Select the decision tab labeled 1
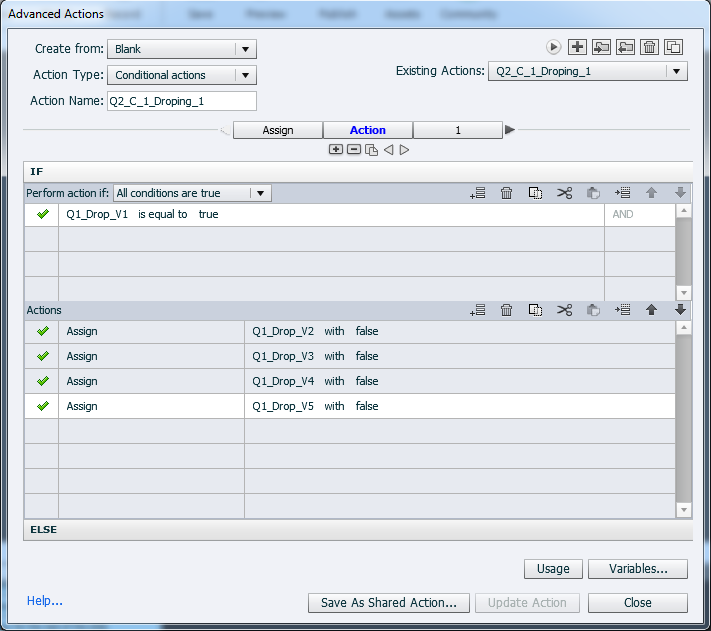 (458, 130)
